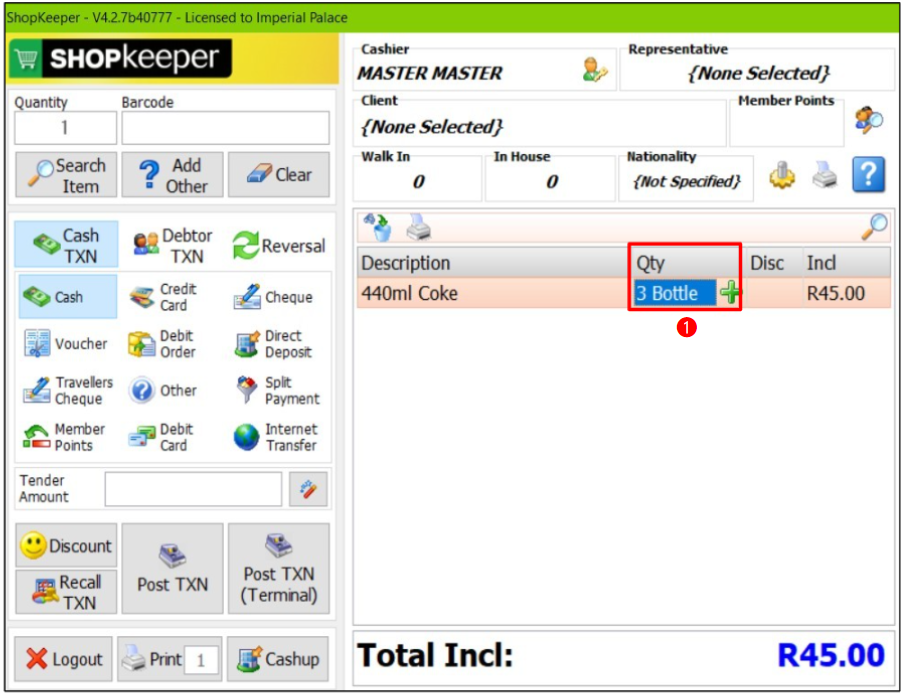Click the print copies number field
The height and width of the screenshot is (694, 902).
(201, 659)
